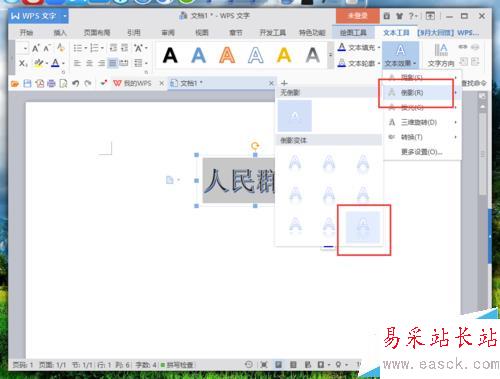The height and width of the screenshot is (379, 500).
Task: Apply the orange outline WordArt style
Action: (x=227, y=55)
